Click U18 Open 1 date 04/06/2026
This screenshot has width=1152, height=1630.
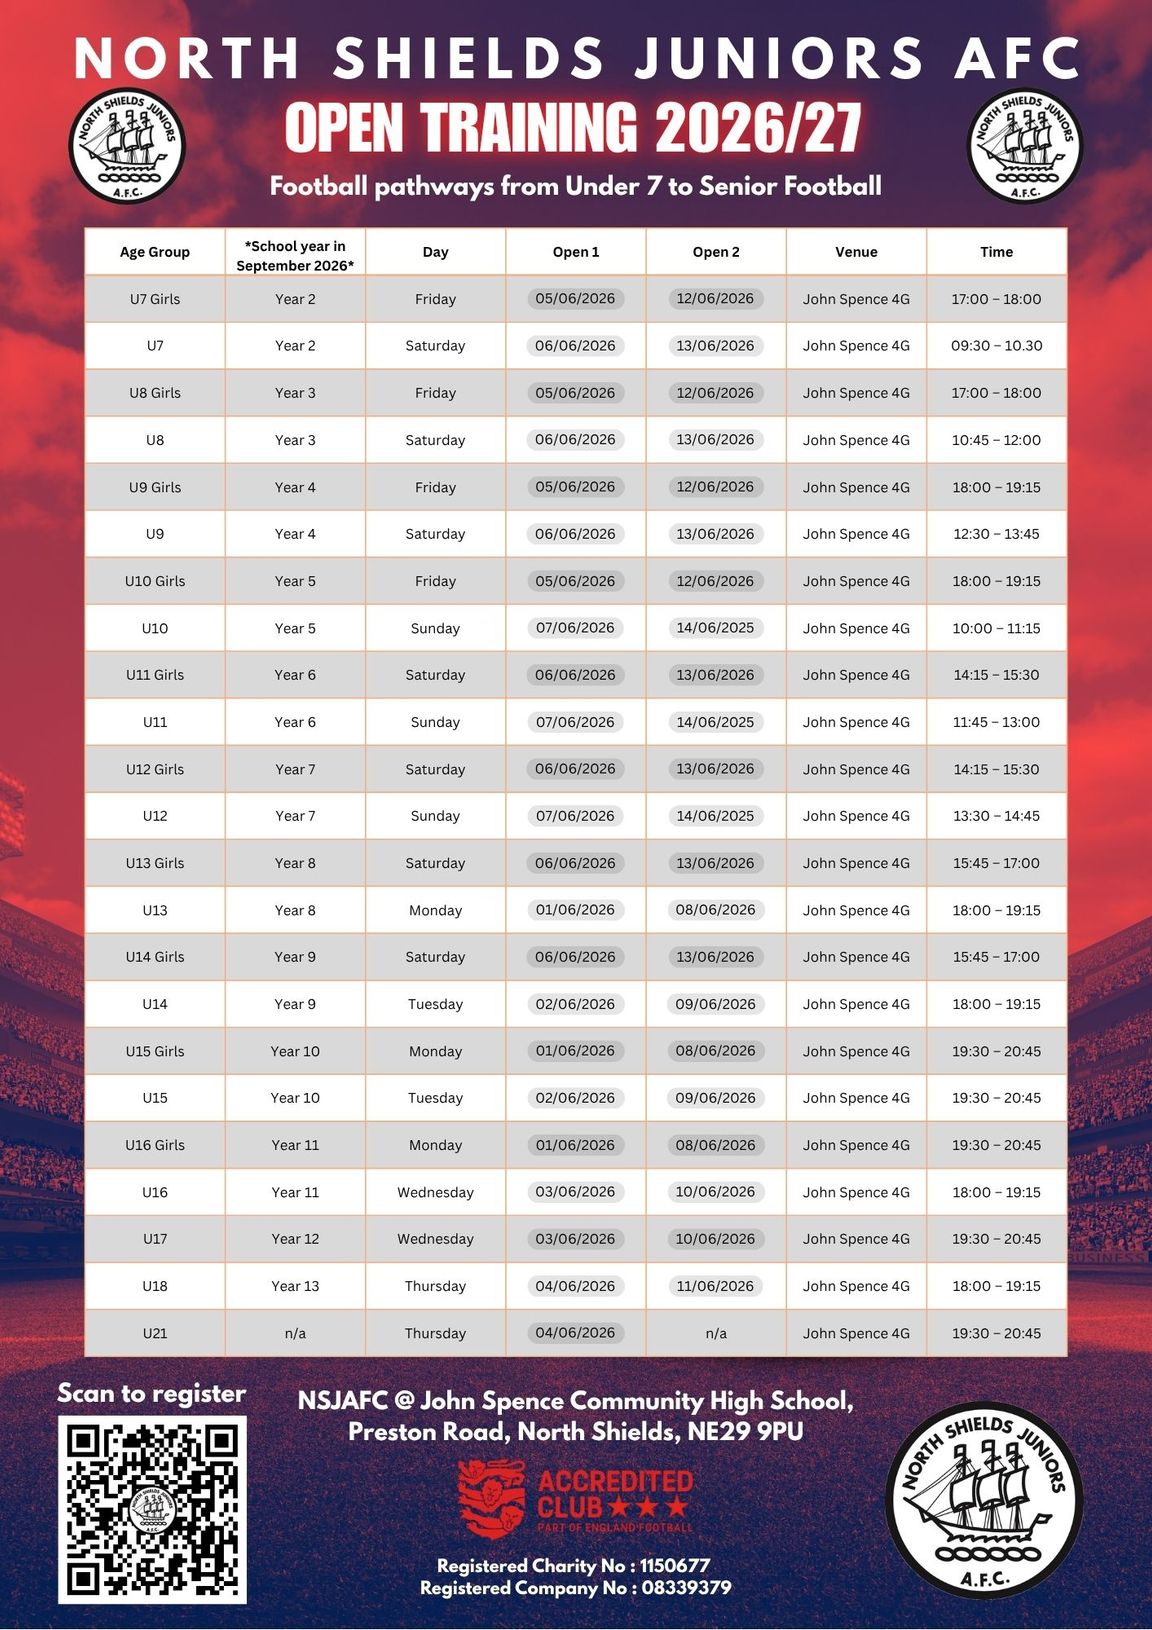[x=575, y=1286]
